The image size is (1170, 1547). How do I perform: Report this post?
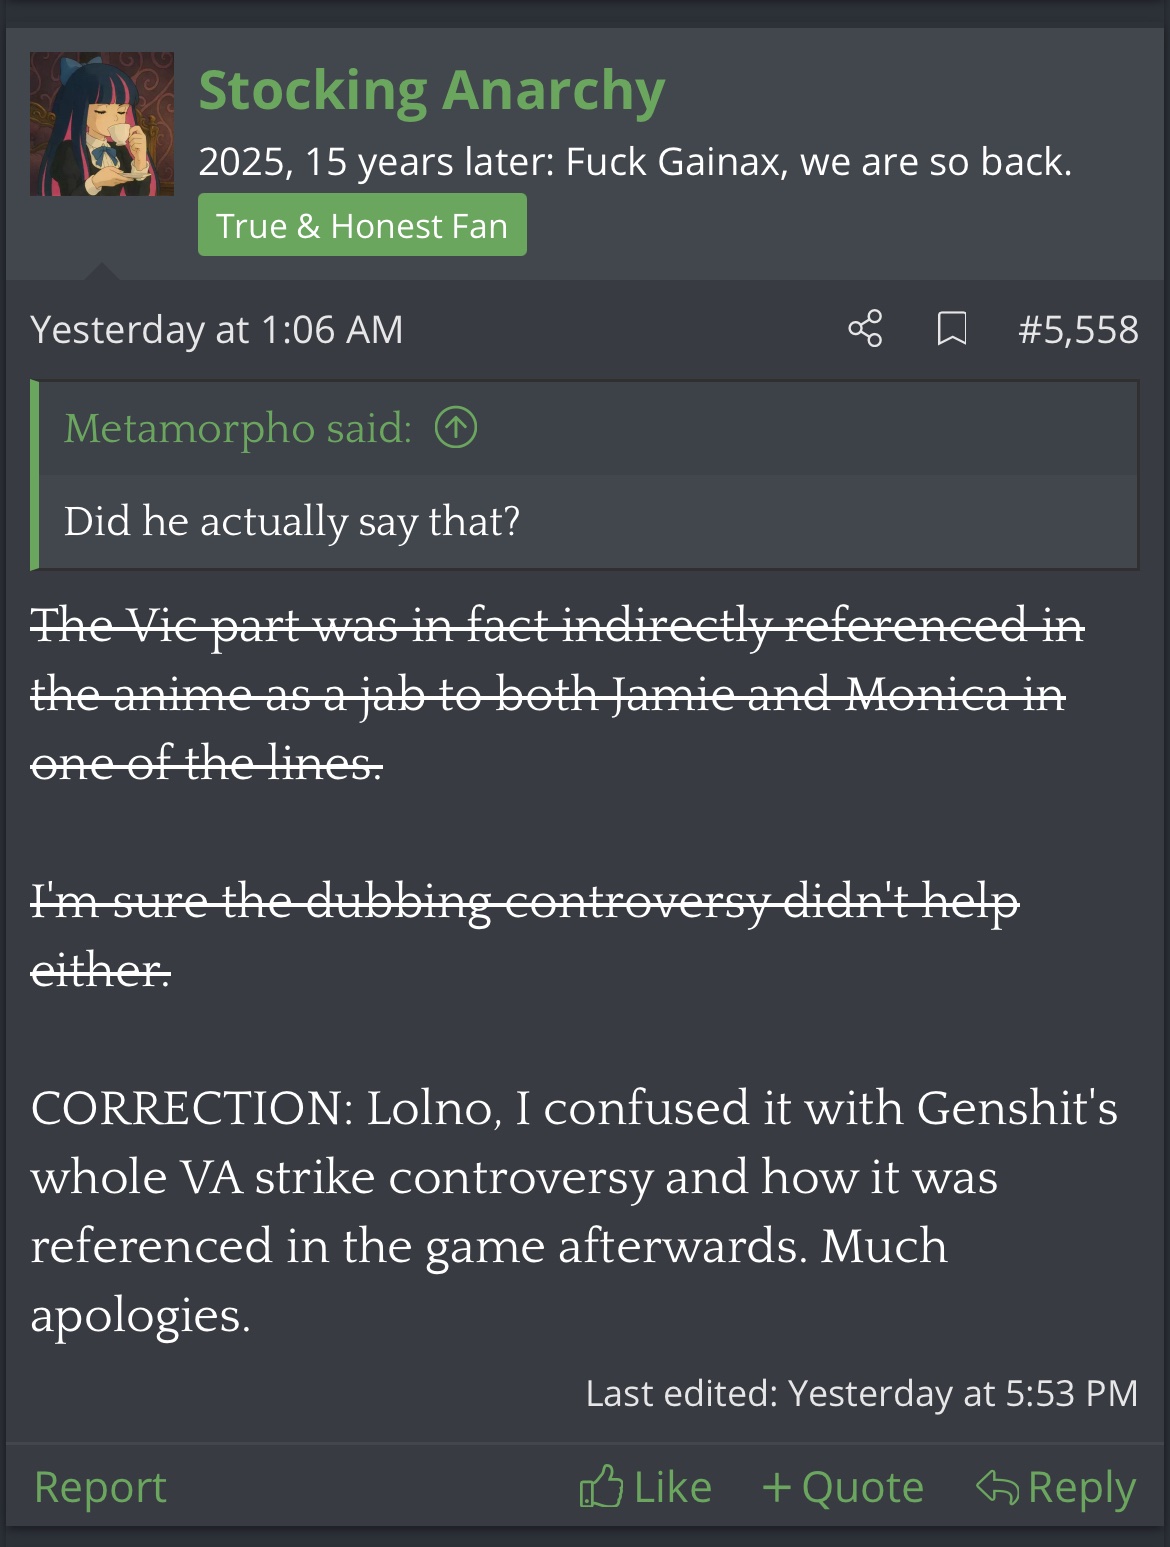[100, 1487]
